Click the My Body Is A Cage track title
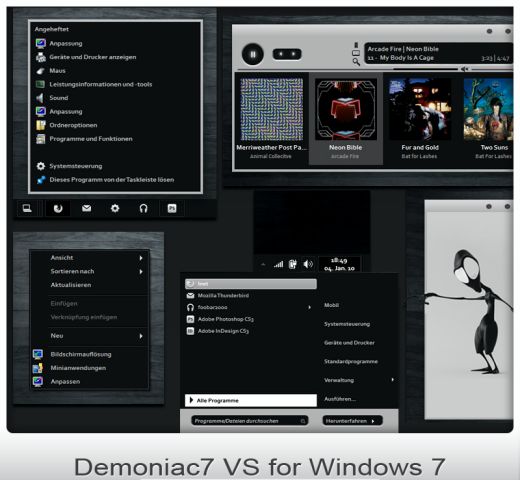The height and width of the screenshot is (480, 520). (407, 58)
